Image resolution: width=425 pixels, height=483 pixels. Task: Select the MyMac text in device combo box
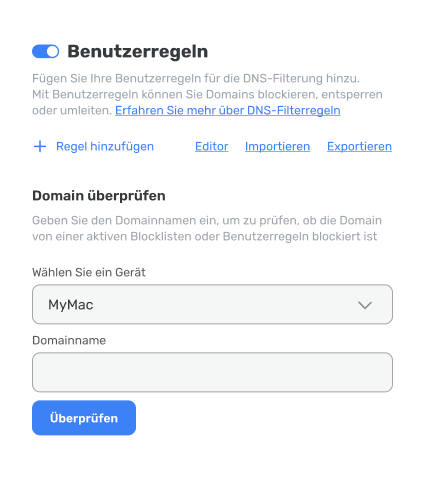pyautogui.click(x=71, y=305)
